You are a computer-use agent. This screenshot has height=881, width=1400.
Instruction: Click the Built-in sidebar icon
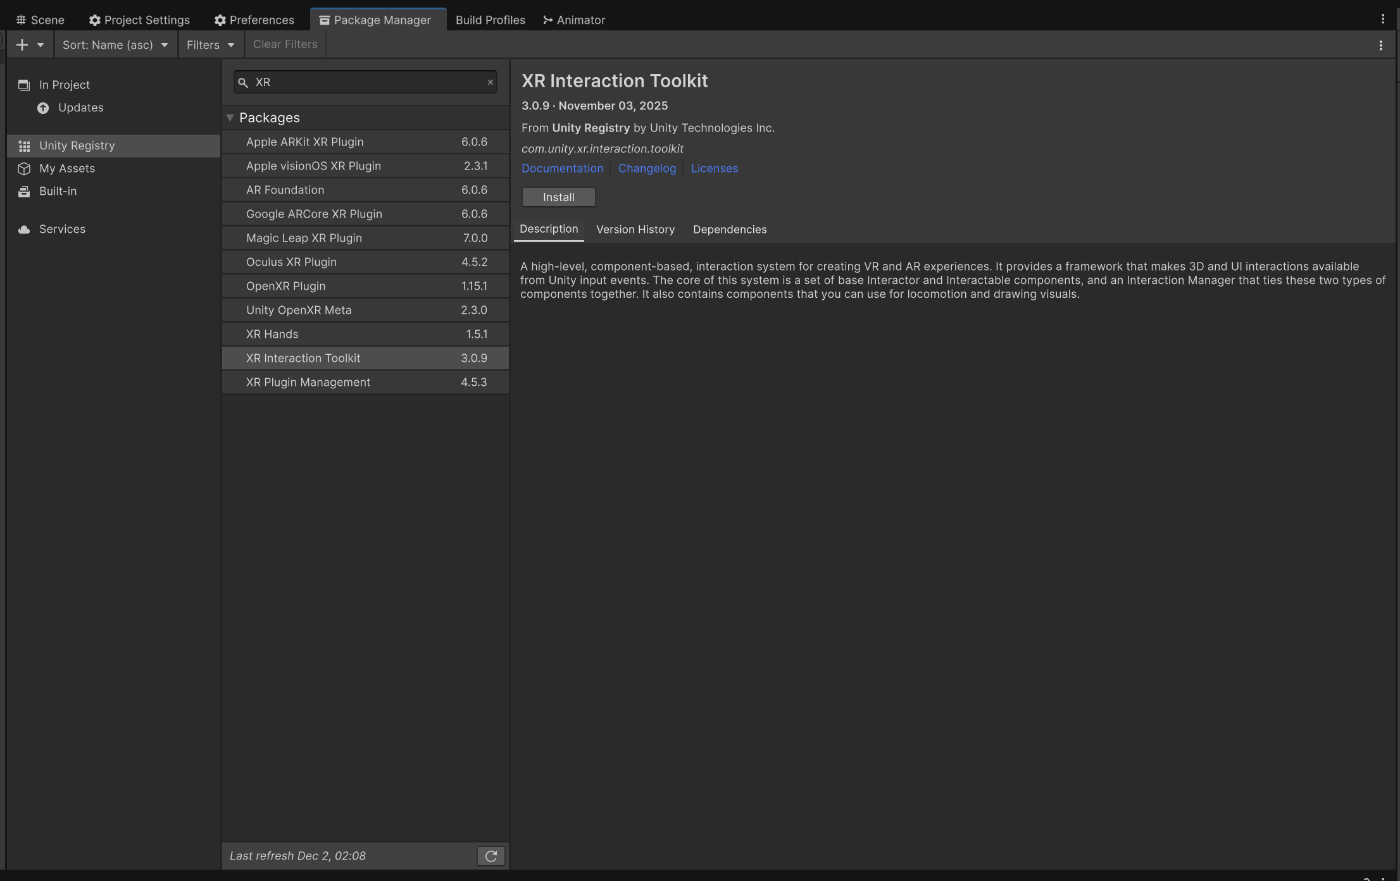24,191
